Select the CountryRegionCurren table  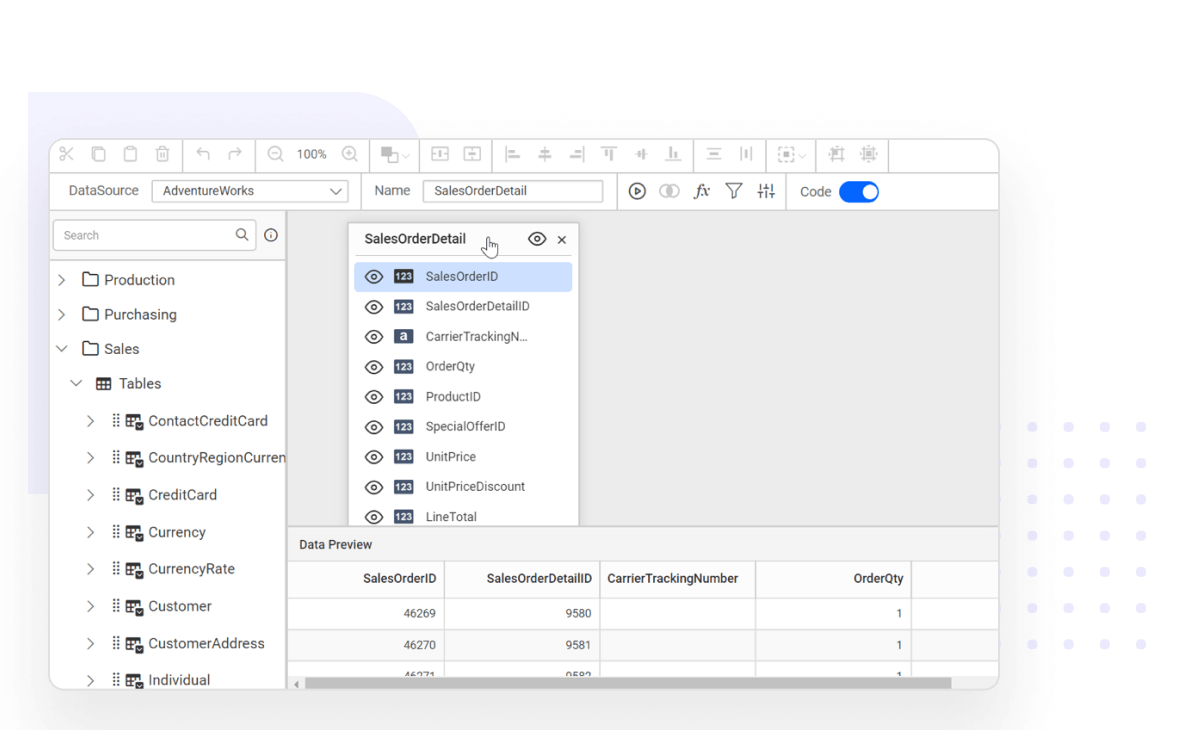(x=217, y=458)
